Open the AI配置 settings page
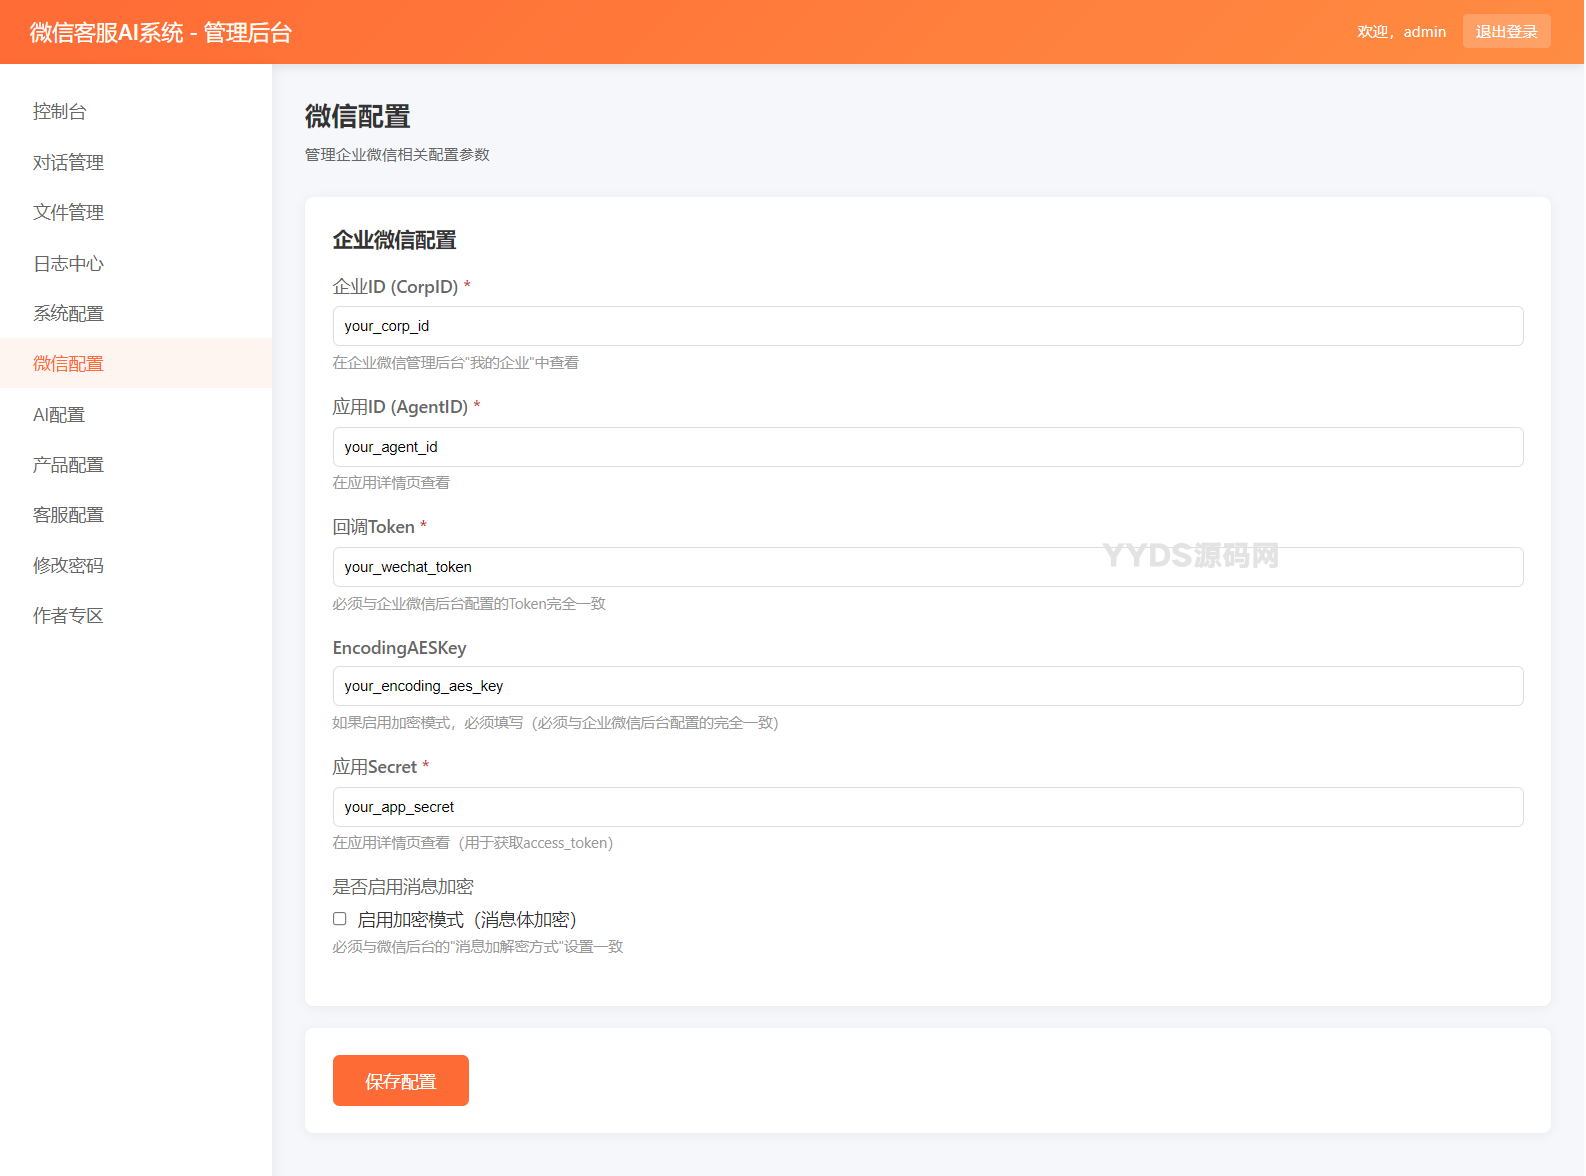The width and height of the screenshot is (1586, 1176). coord(59,414)
